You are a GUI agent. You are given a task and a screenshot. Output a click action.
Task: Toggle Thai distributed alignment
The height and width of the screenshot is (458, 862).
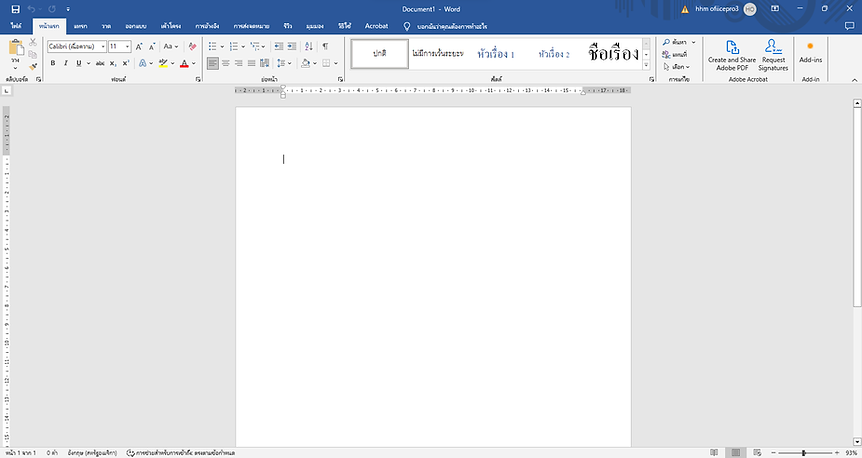(x=264, y=63)
